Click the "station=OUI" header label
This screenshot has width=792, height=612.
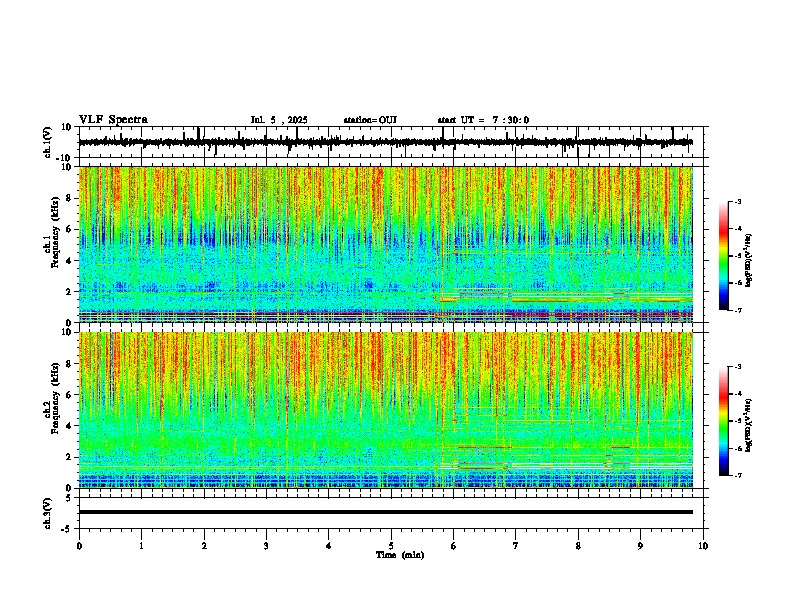pyautogui.click(x=370, y=120)
